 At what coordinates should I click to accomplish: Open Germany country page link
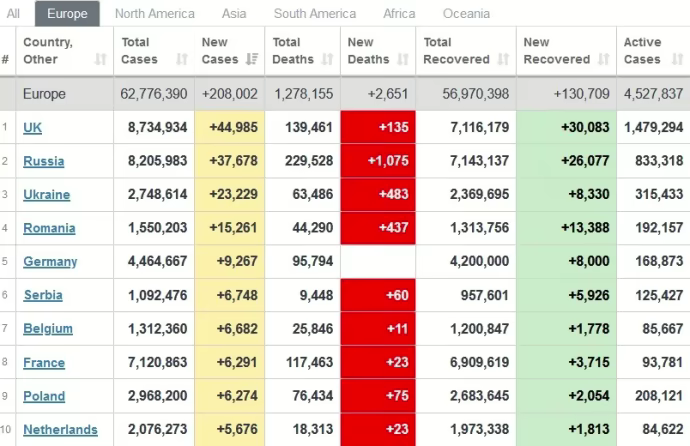(x=50, y=262)
